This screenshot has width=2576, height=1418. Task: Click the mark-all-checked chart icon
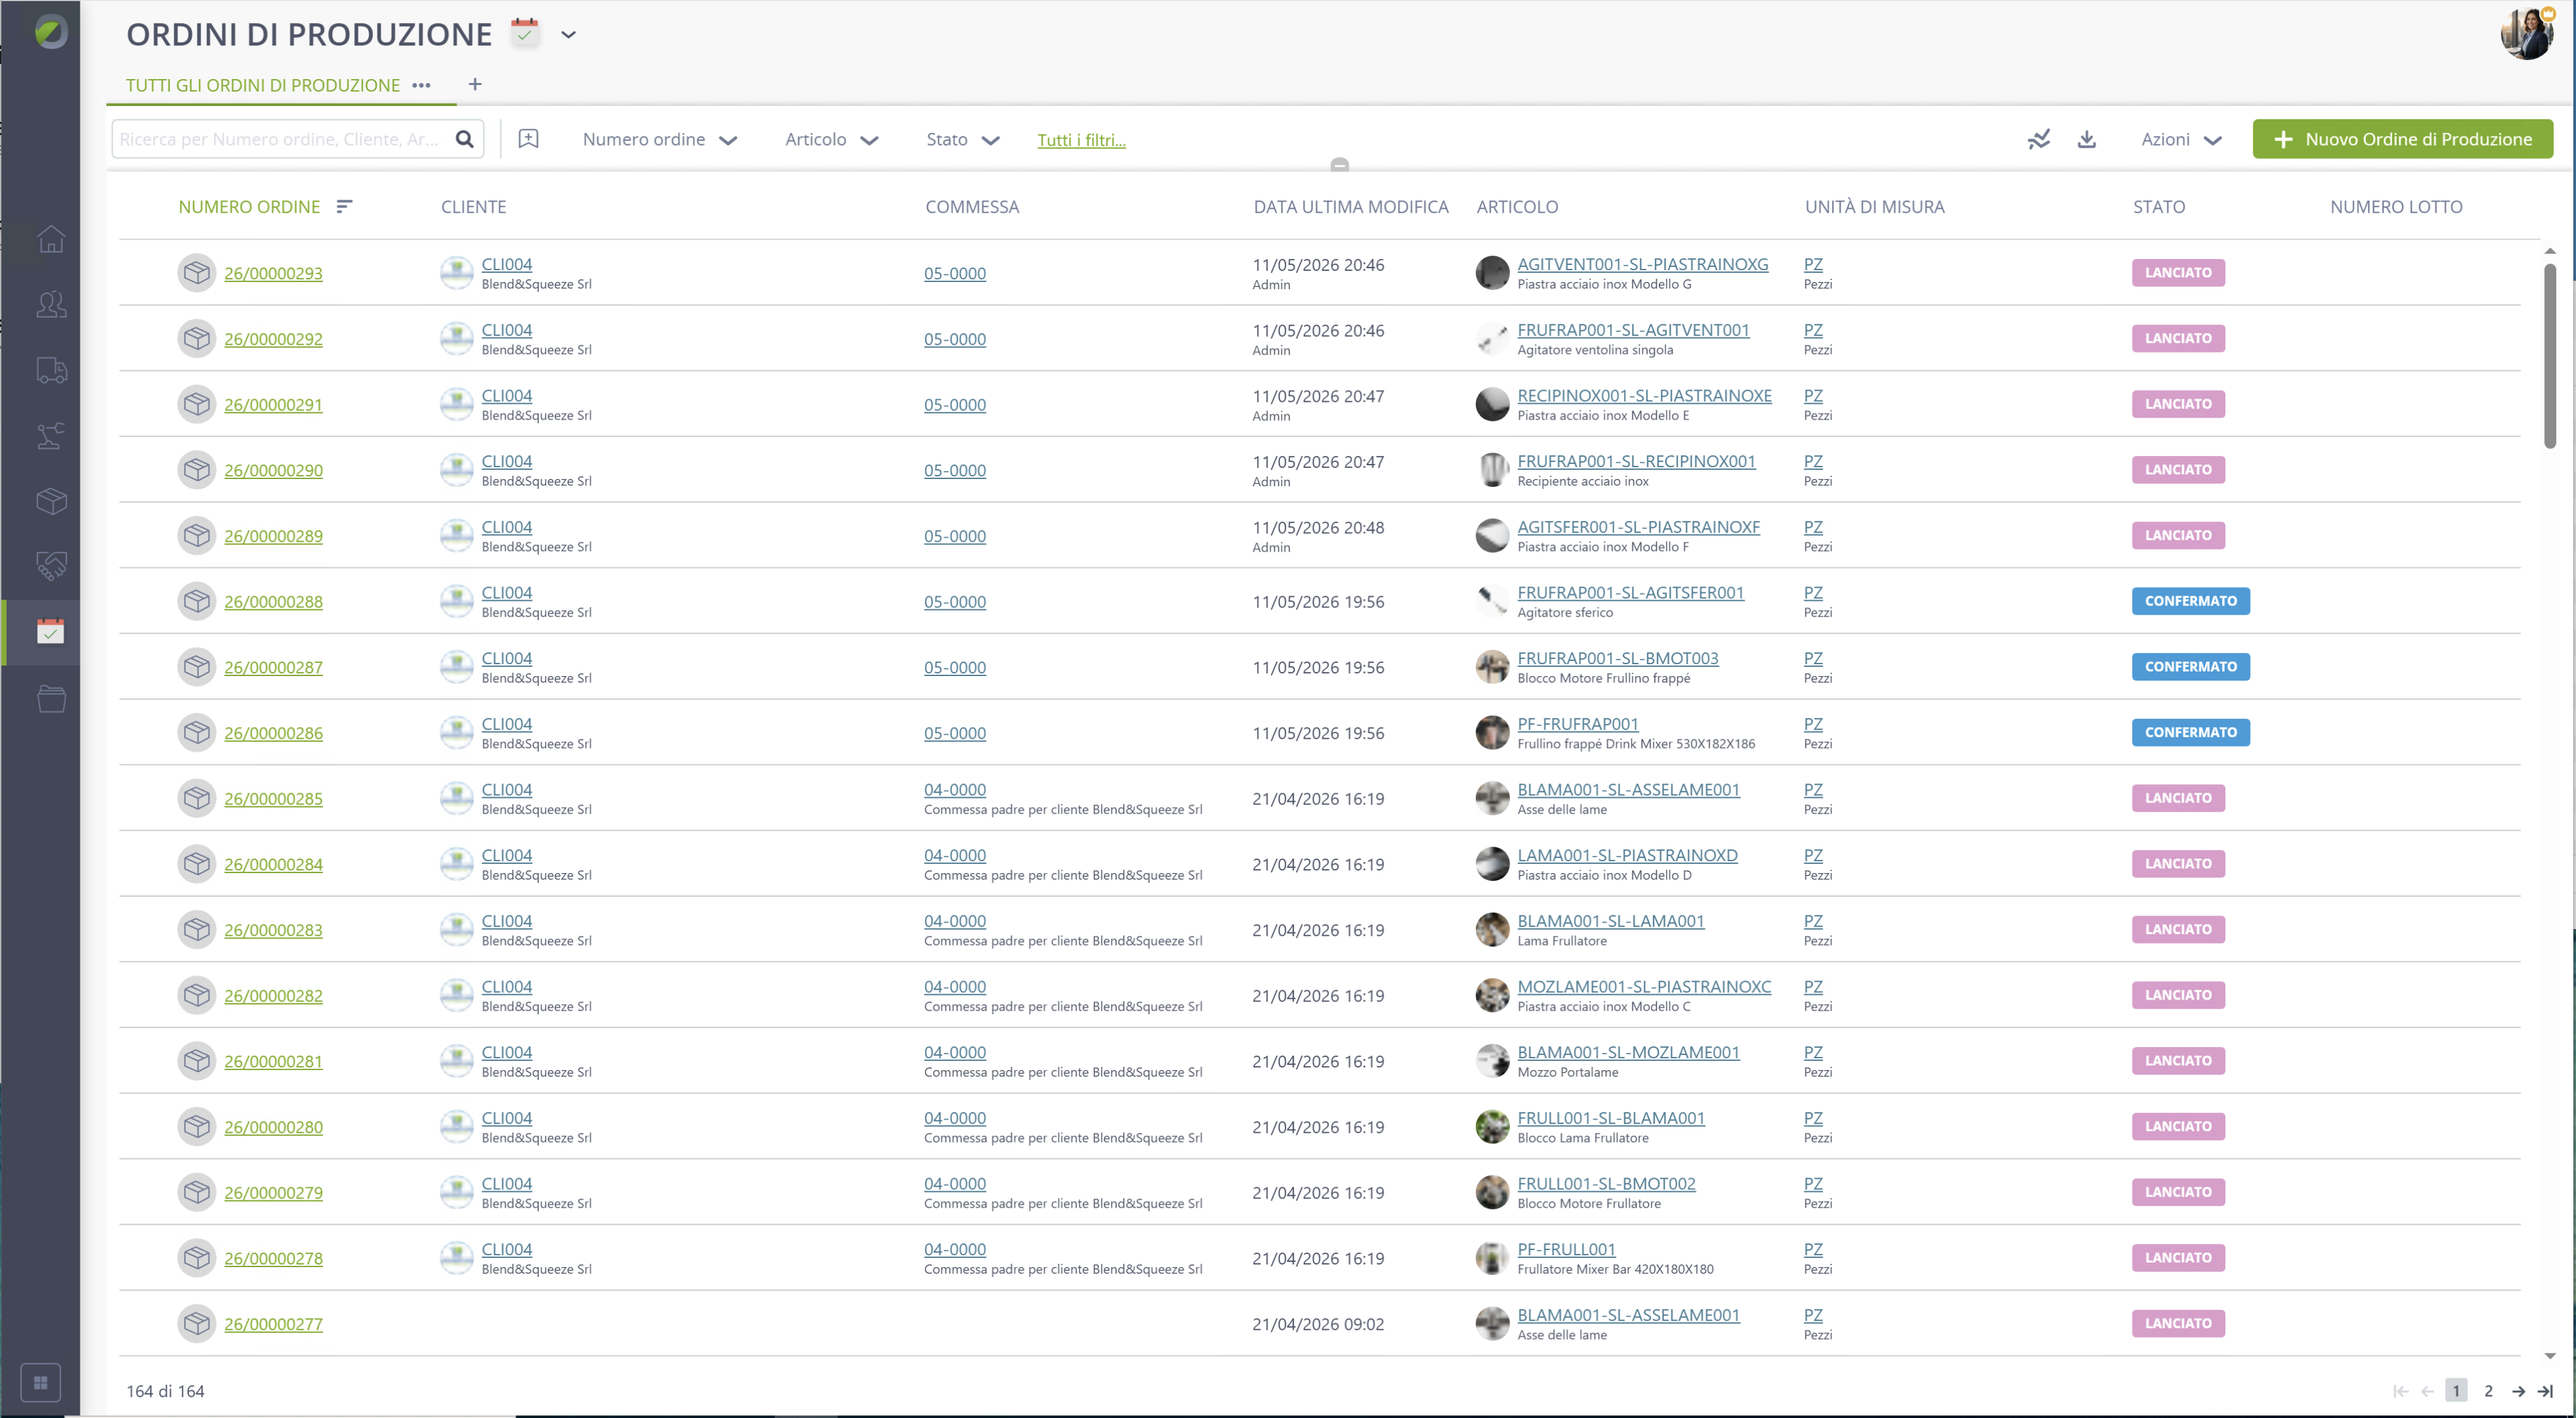[2038, 140]
